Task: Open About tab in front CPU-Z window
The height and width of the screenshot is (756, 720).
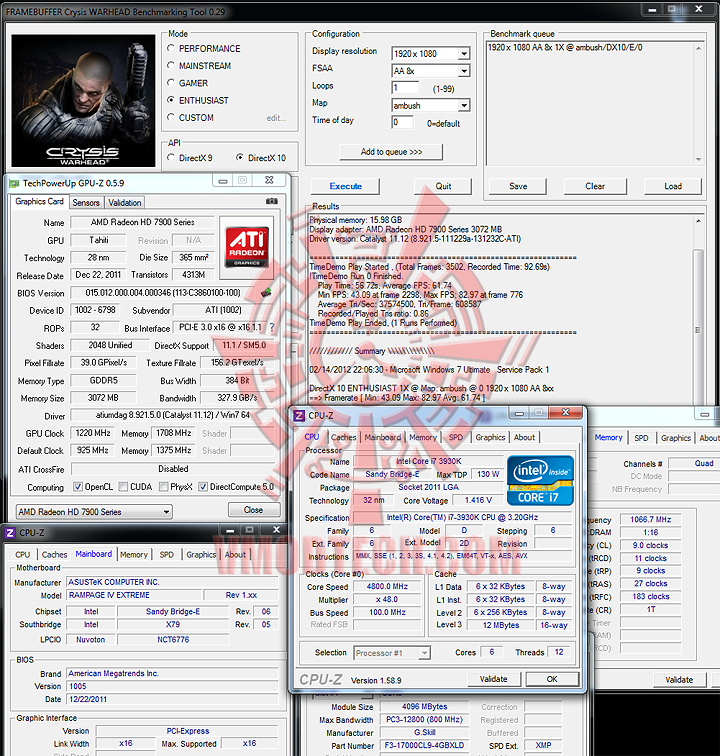Action: coord(524,437)
